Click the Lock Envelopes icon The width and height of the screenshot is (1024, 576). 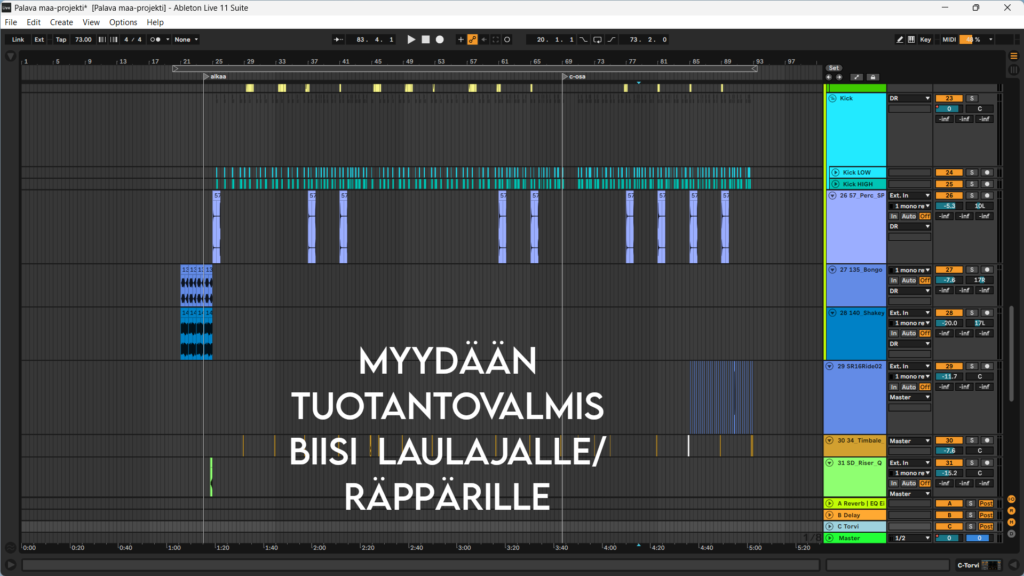(873, 77)
